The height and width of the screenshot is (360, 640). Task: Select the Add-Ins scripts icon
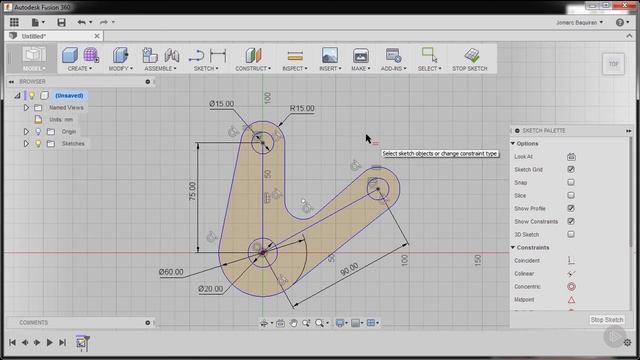click(393, 55)
